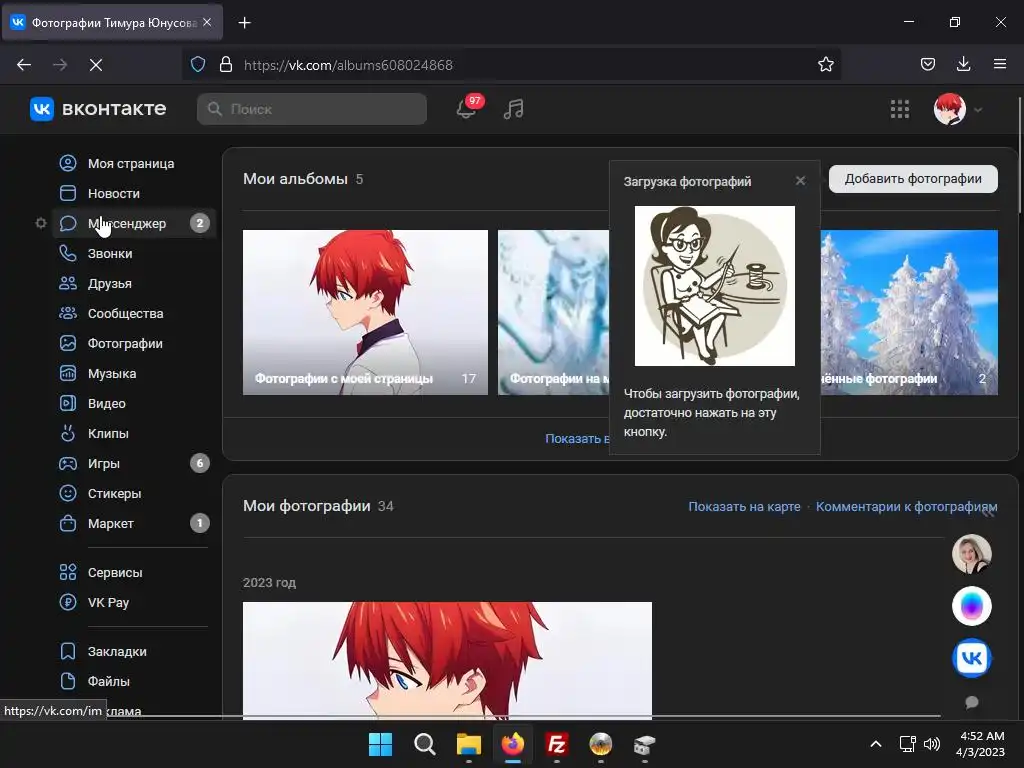Click the Сервисы icon in sidebar
The image size is (1024, 768).
pos(68,572)
